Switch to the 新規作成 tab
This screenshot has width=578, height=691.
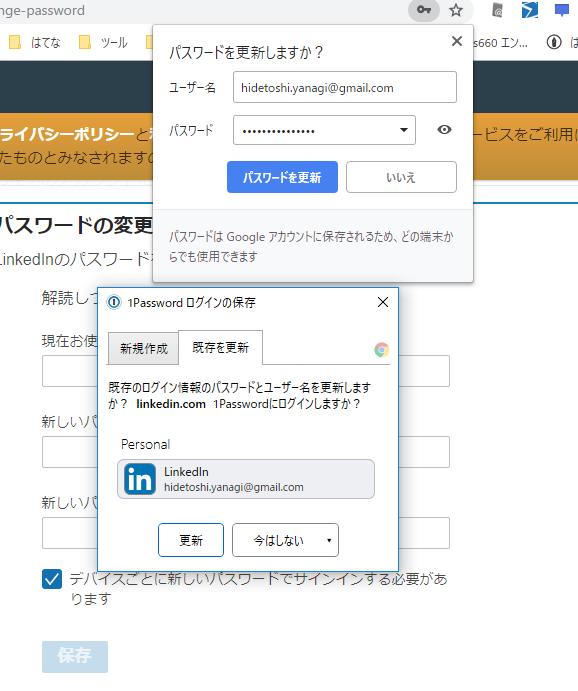coord(144,349)
